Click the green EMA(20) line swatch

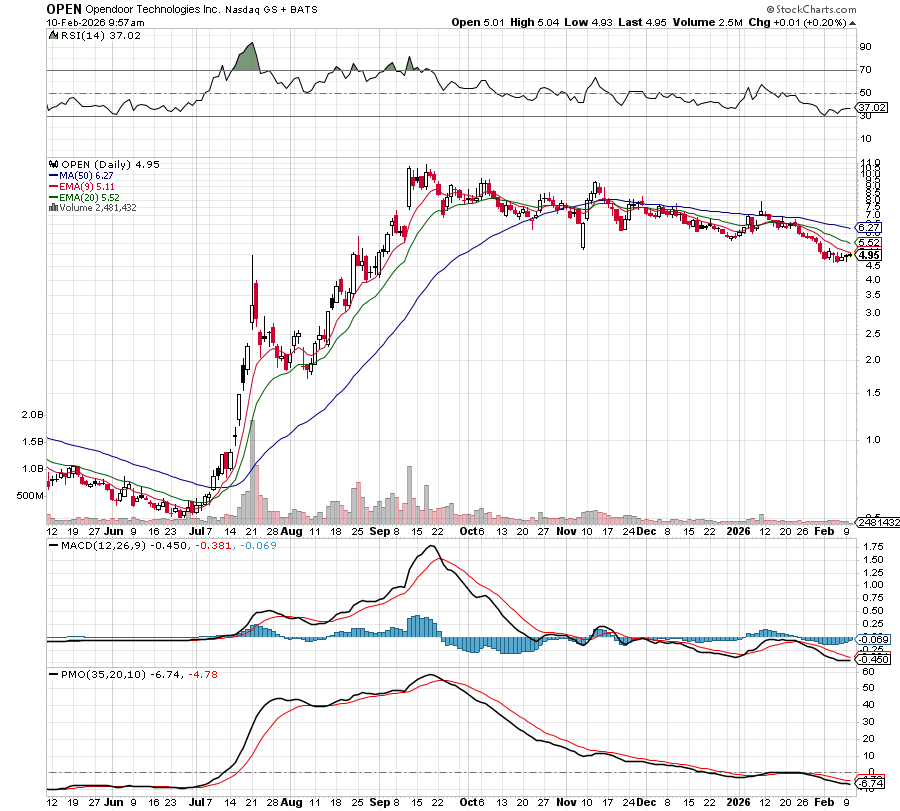[x=53, y=197]
